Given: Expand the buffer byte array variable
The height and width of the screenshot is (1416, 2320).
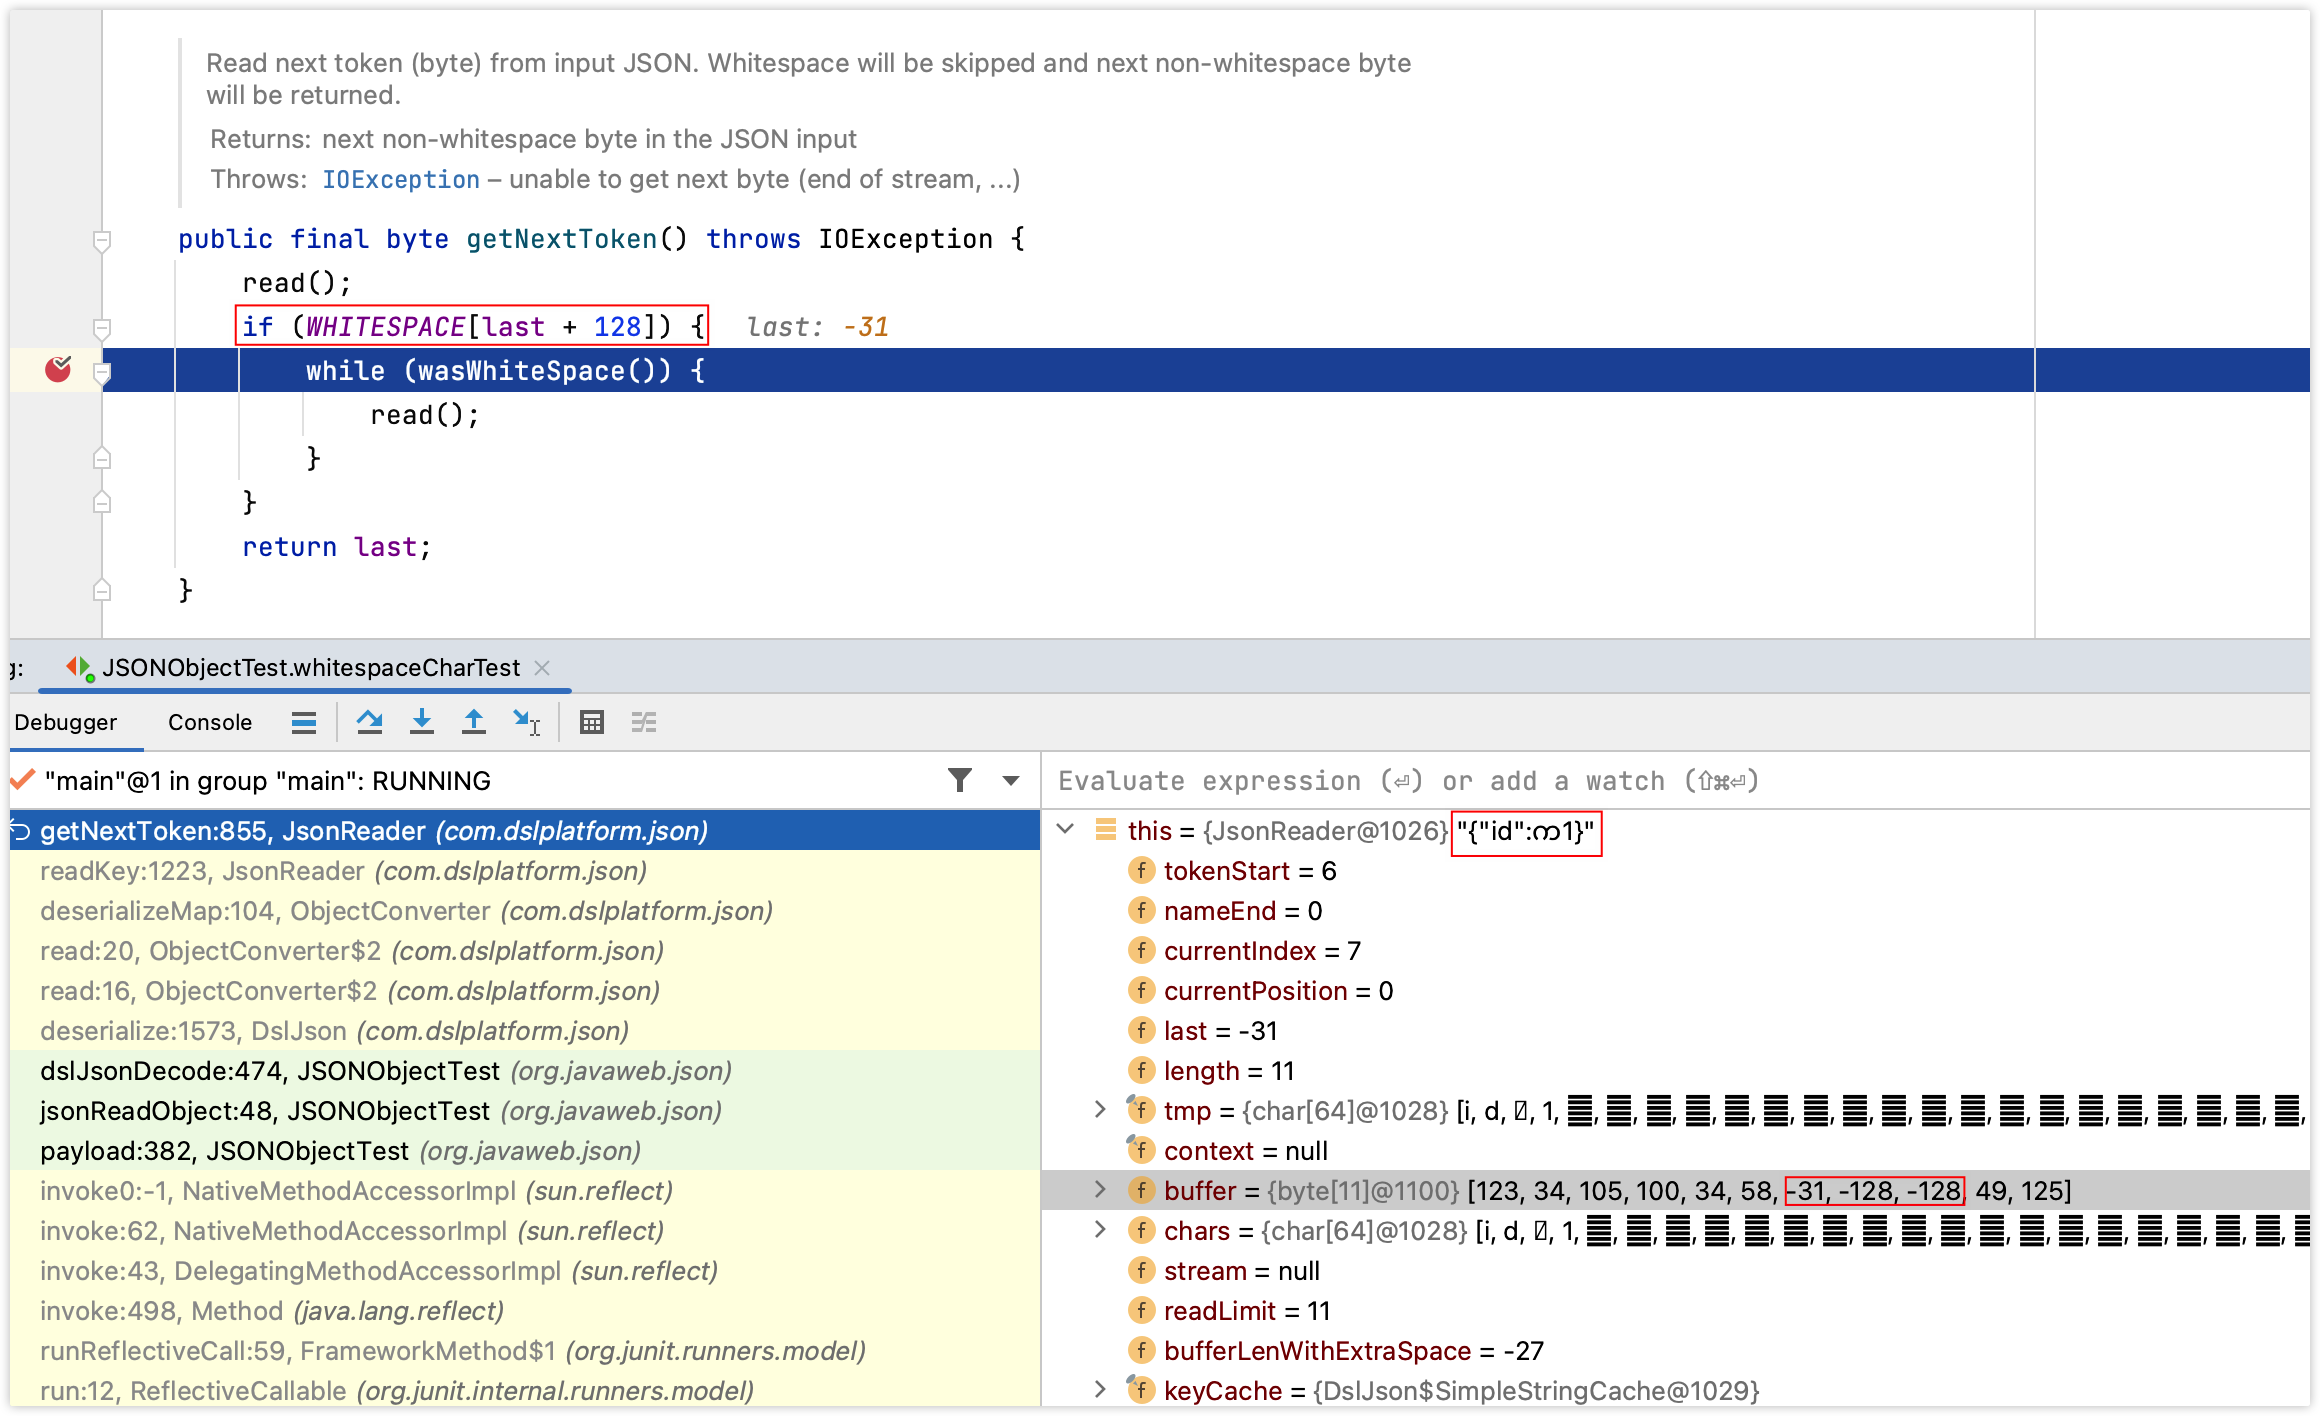Looking at the screenshot, I should (x=1100, y=1189).
